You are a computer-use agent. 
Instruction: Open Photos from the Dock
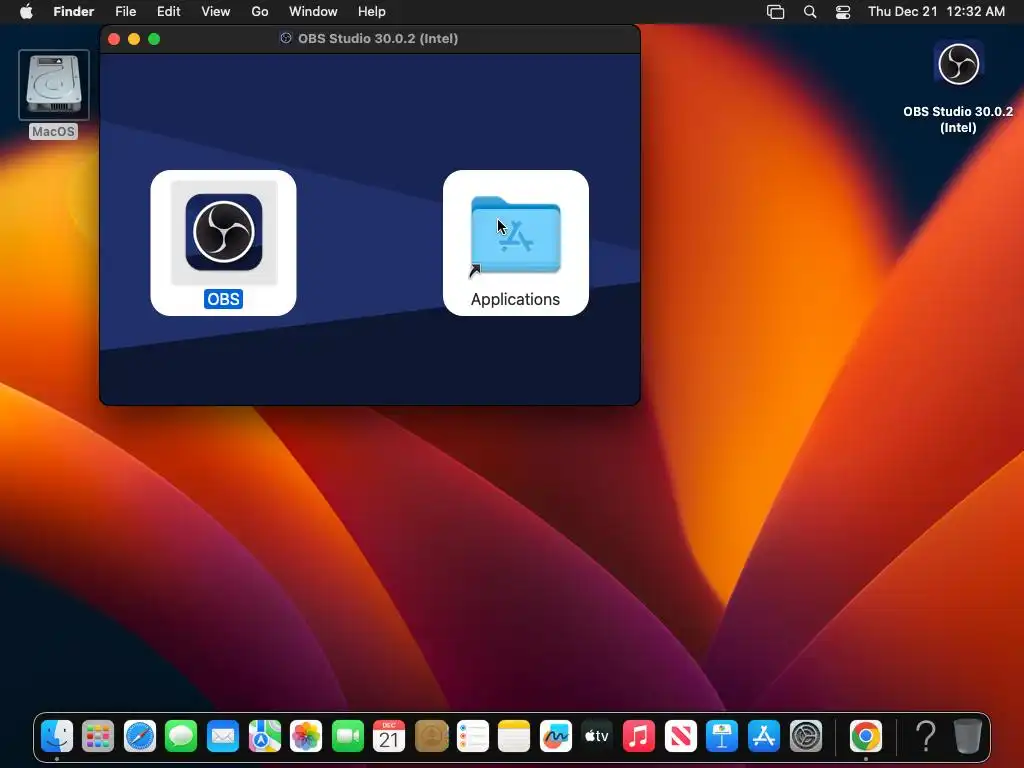tap(306, 736)
